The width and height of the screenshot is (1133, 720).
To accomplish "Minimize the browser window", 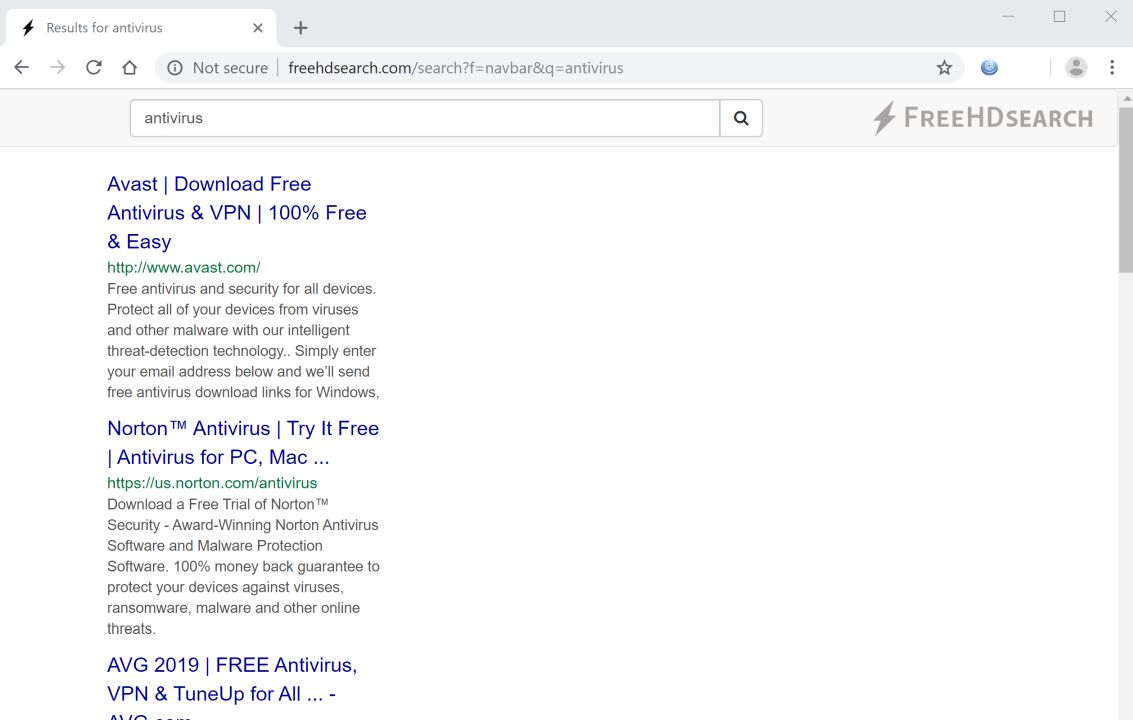I will tap(1008, 16).
